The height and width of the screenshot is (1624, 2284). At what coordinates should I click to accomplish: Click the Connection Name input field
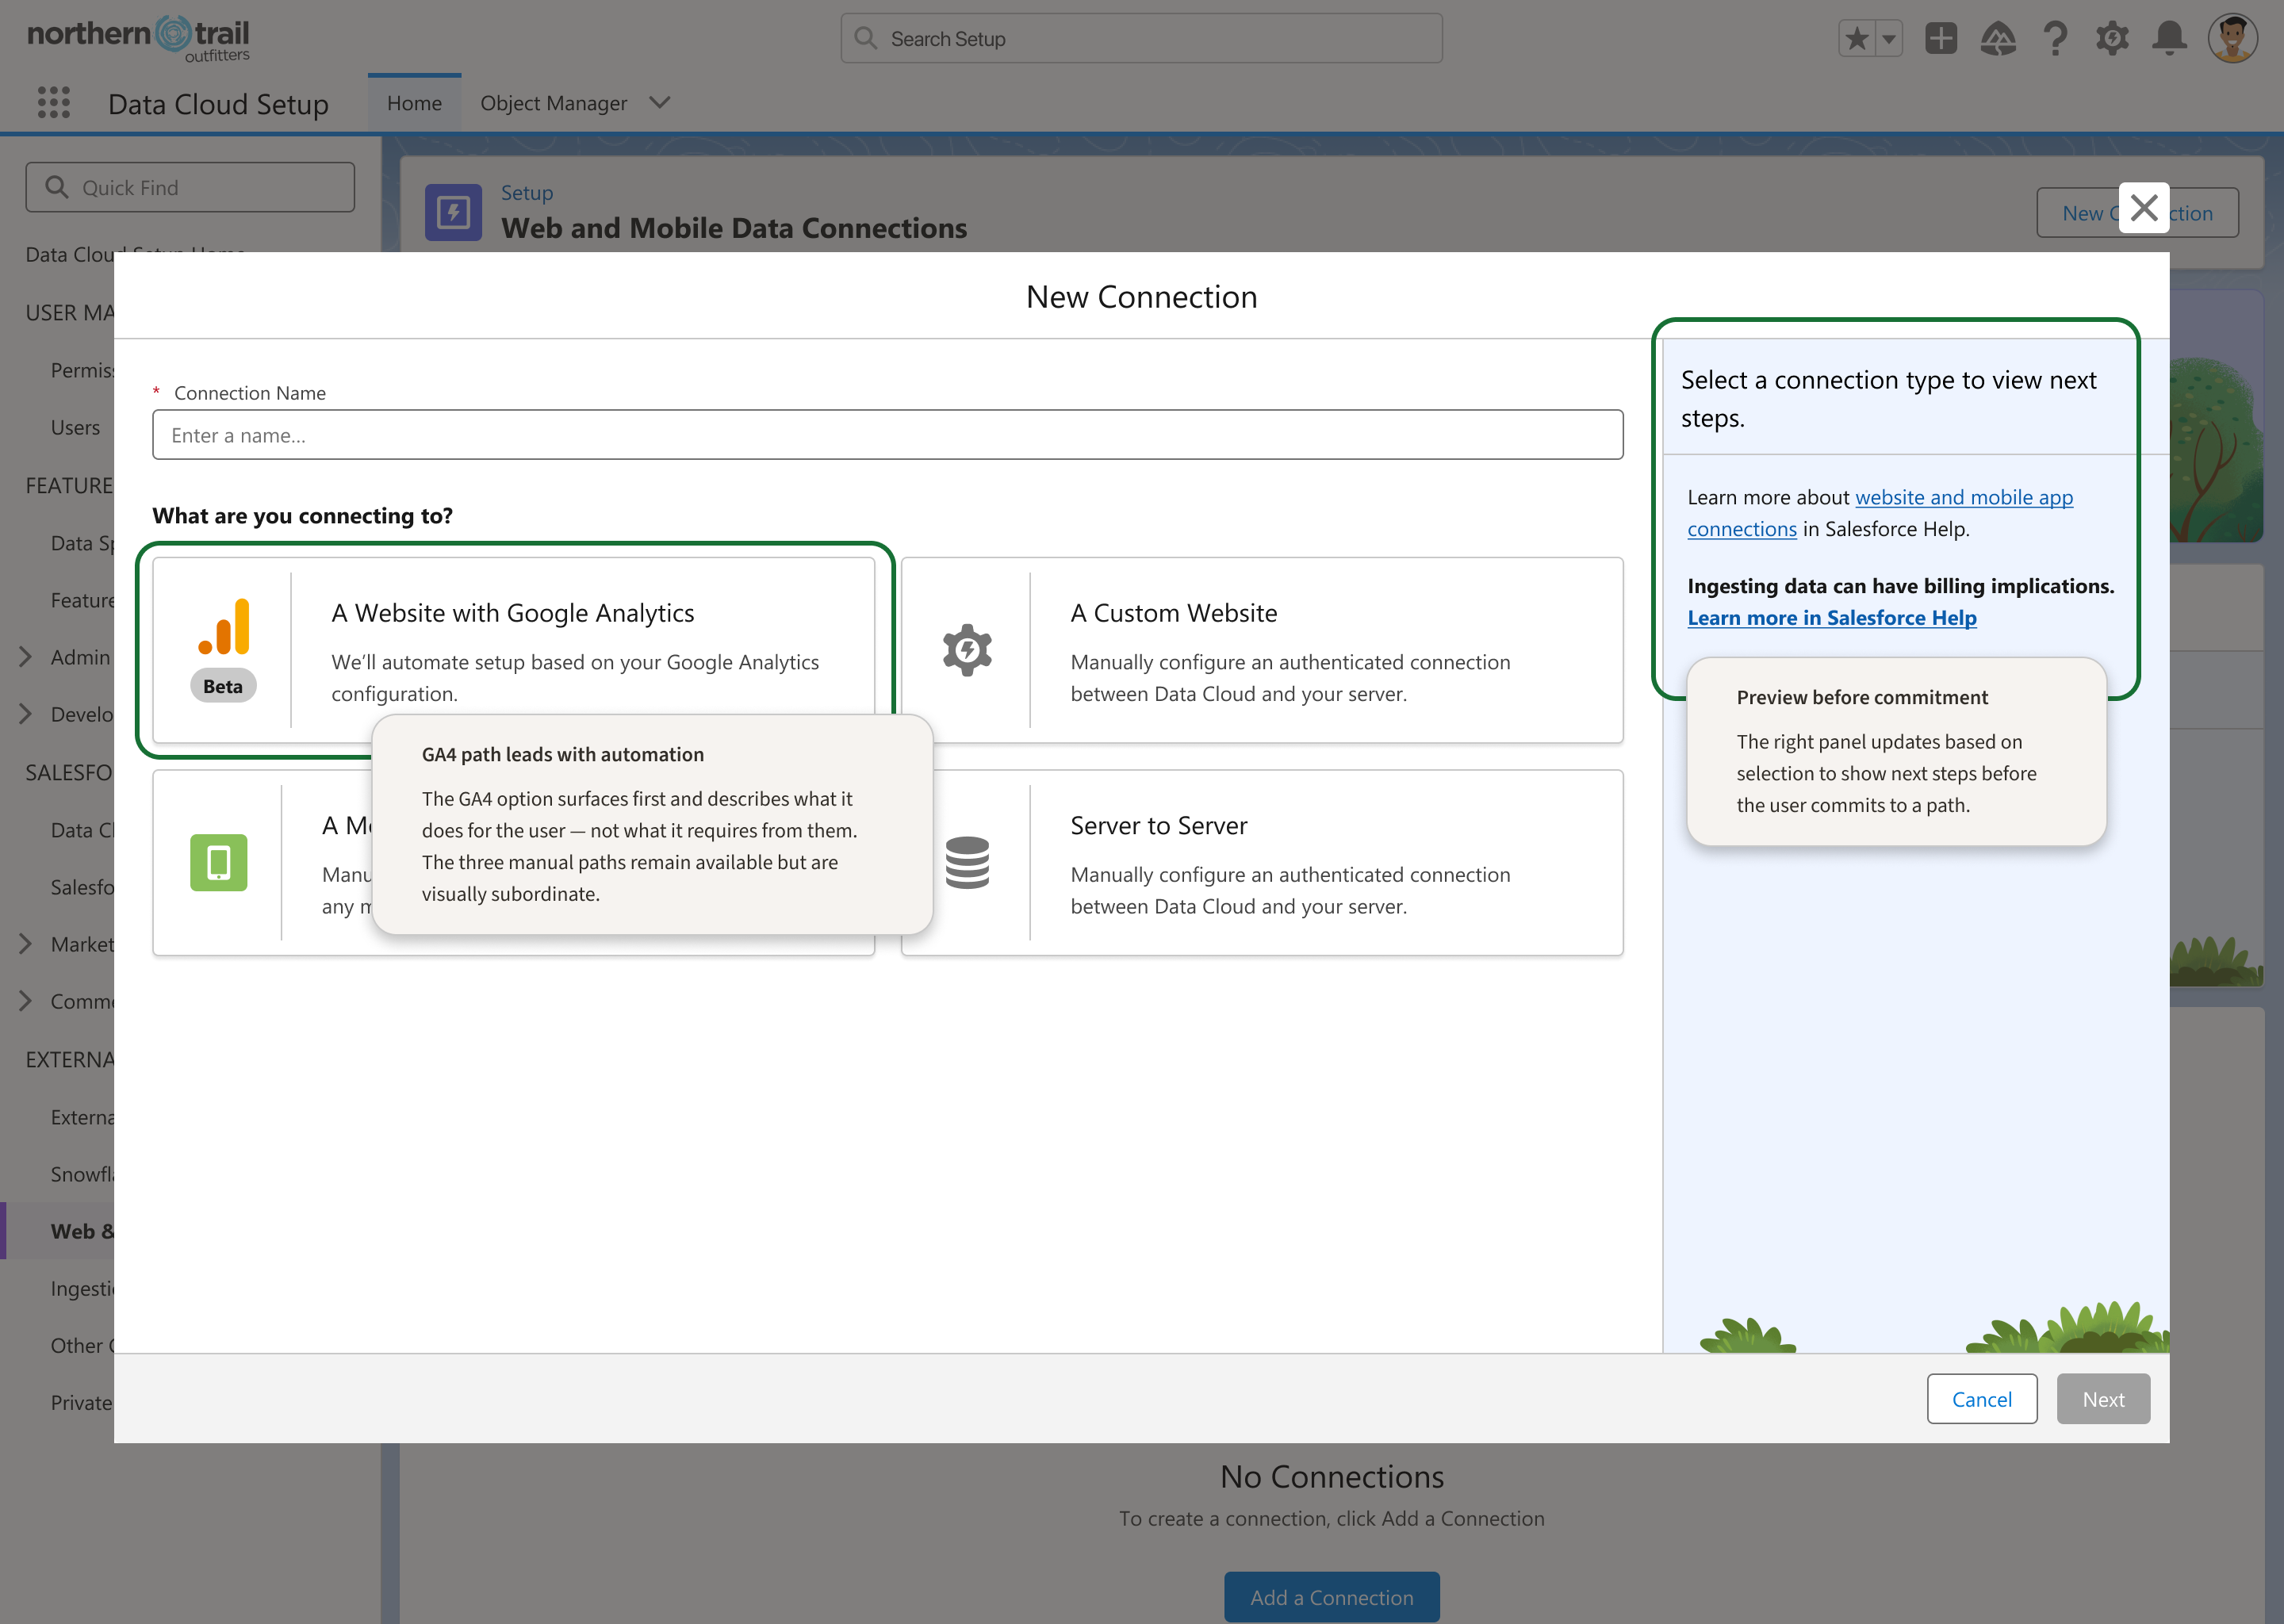point(888,435)
